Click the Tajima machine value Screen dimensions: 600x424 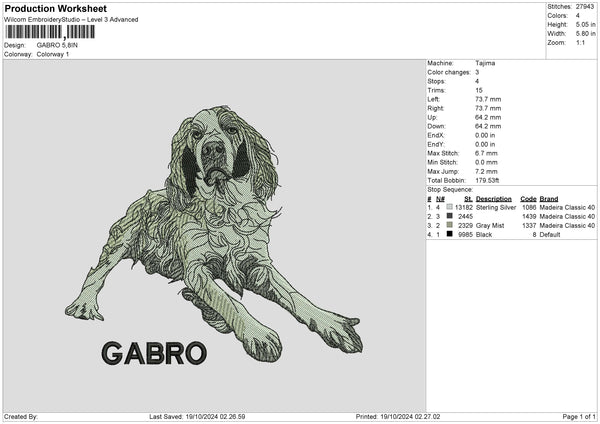click(x=485, y=63)
